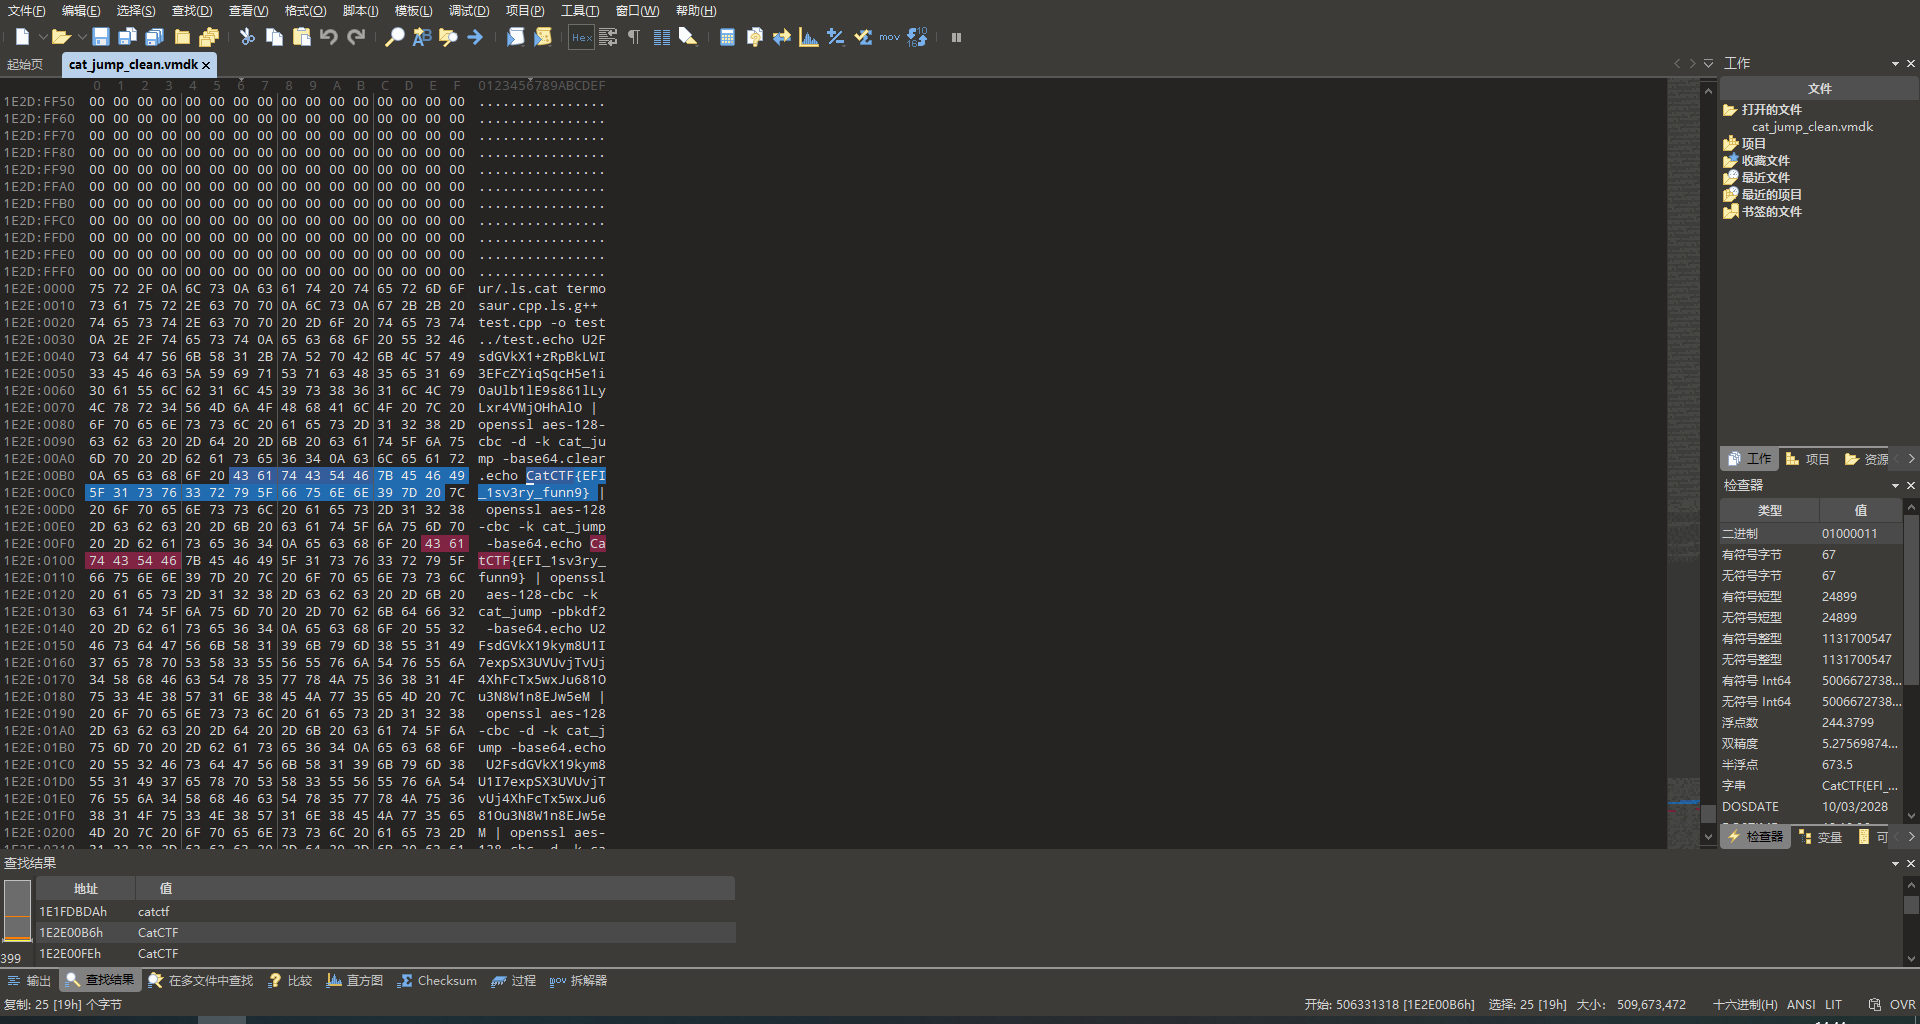The width and height of the screenshot is (1920, 1024).
Task: Click the Goto arrow icon
Action: 475,37
